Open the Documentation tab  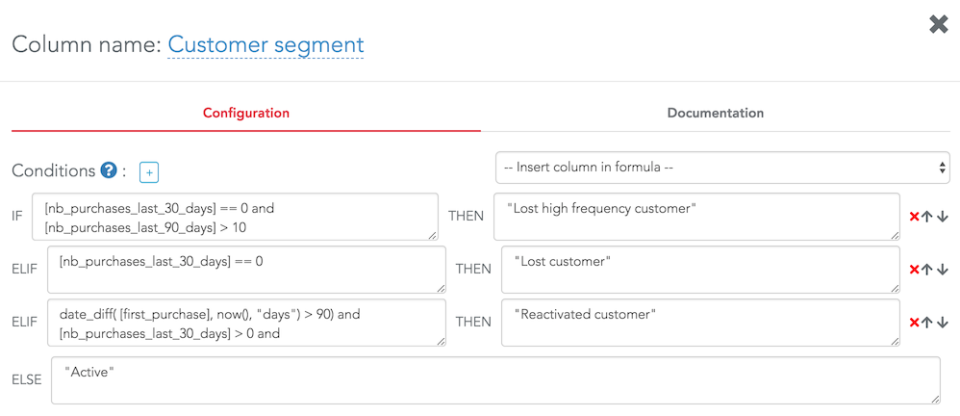[715, 113]
